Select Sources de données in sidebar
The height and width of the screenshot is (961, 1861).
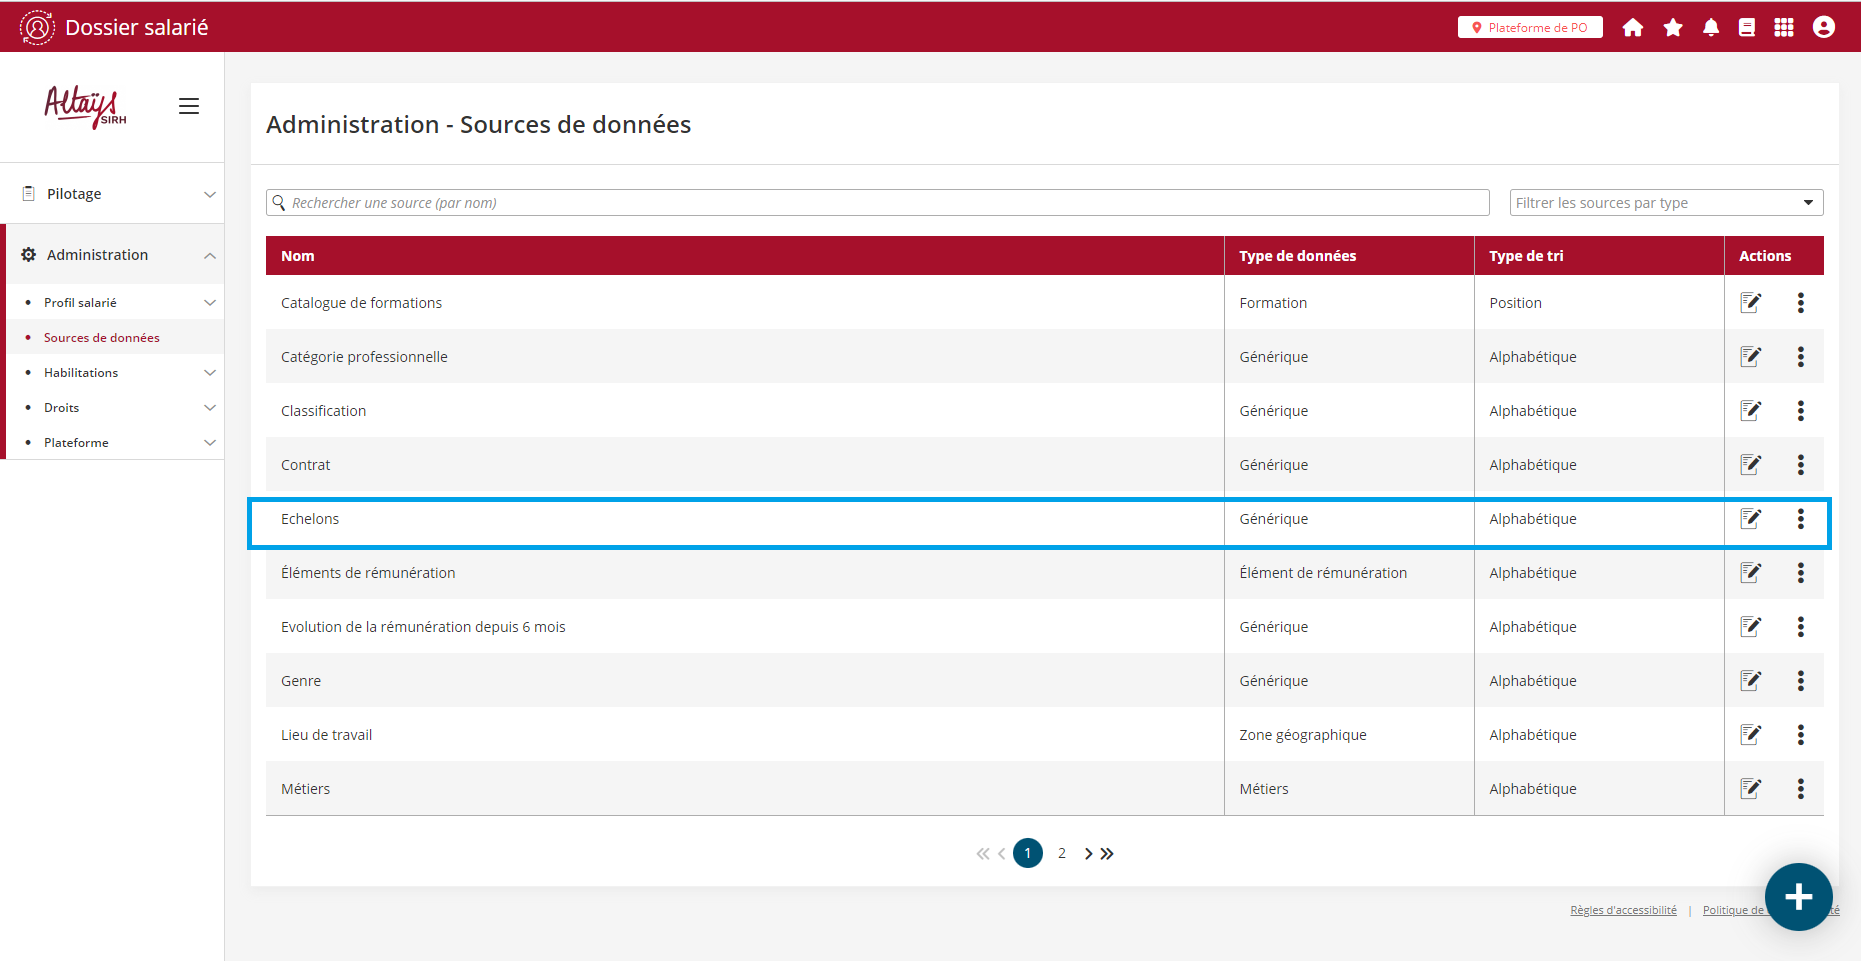[102, 338]
